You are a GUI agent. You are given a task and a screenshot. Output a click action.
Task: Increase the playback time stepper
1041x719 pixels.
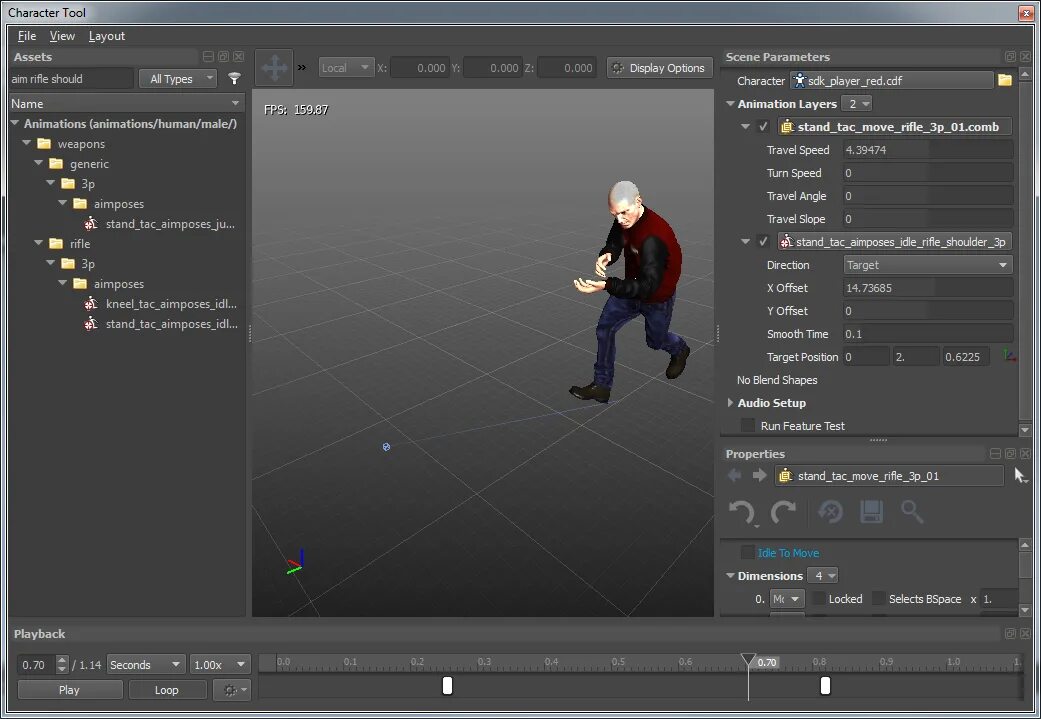point(62,660)
